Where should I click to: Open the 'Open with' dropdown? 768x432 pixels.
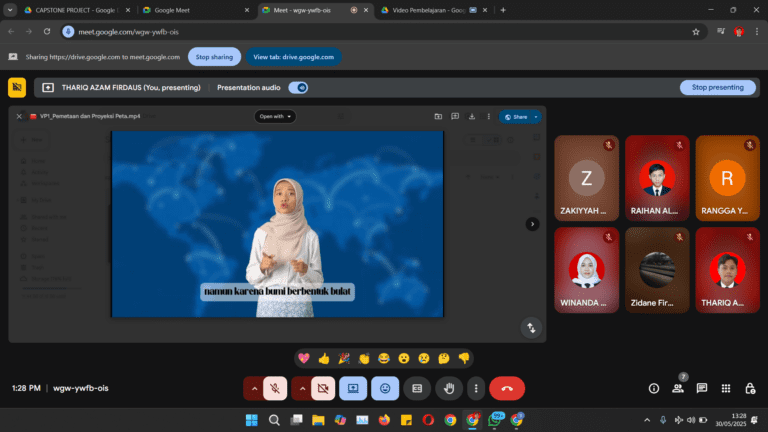[275, 117]
